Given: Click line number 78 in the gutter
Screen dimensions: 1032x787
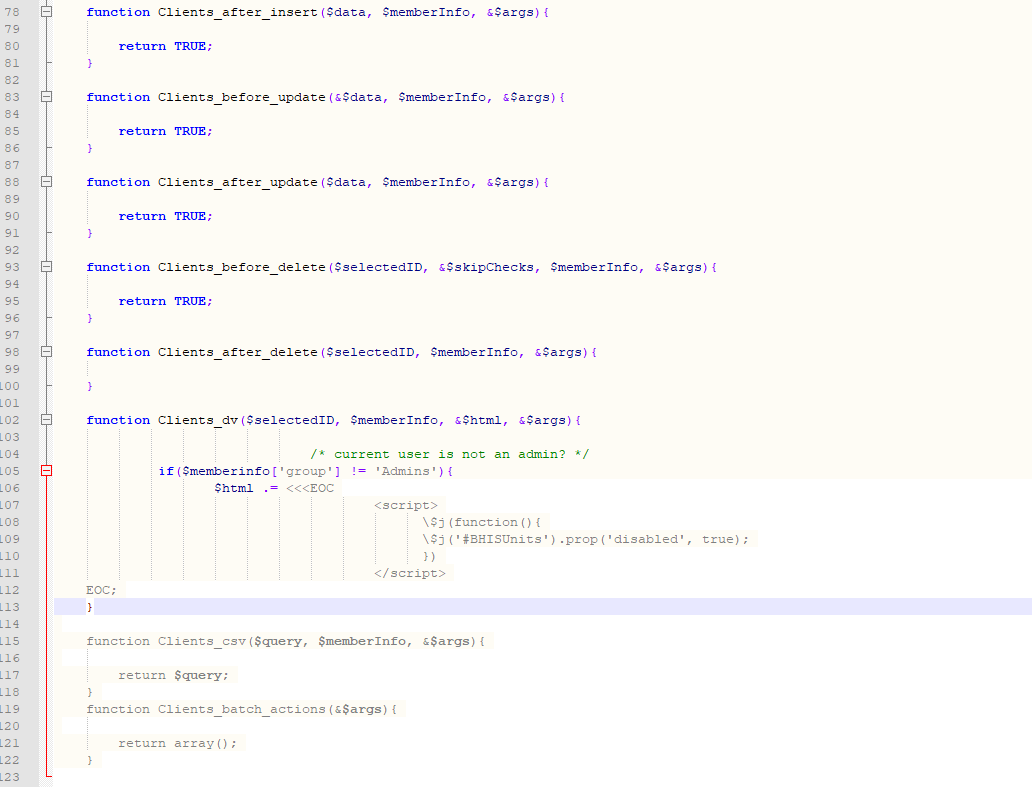Looking at the screenshot, I should (x=12, y=12).
